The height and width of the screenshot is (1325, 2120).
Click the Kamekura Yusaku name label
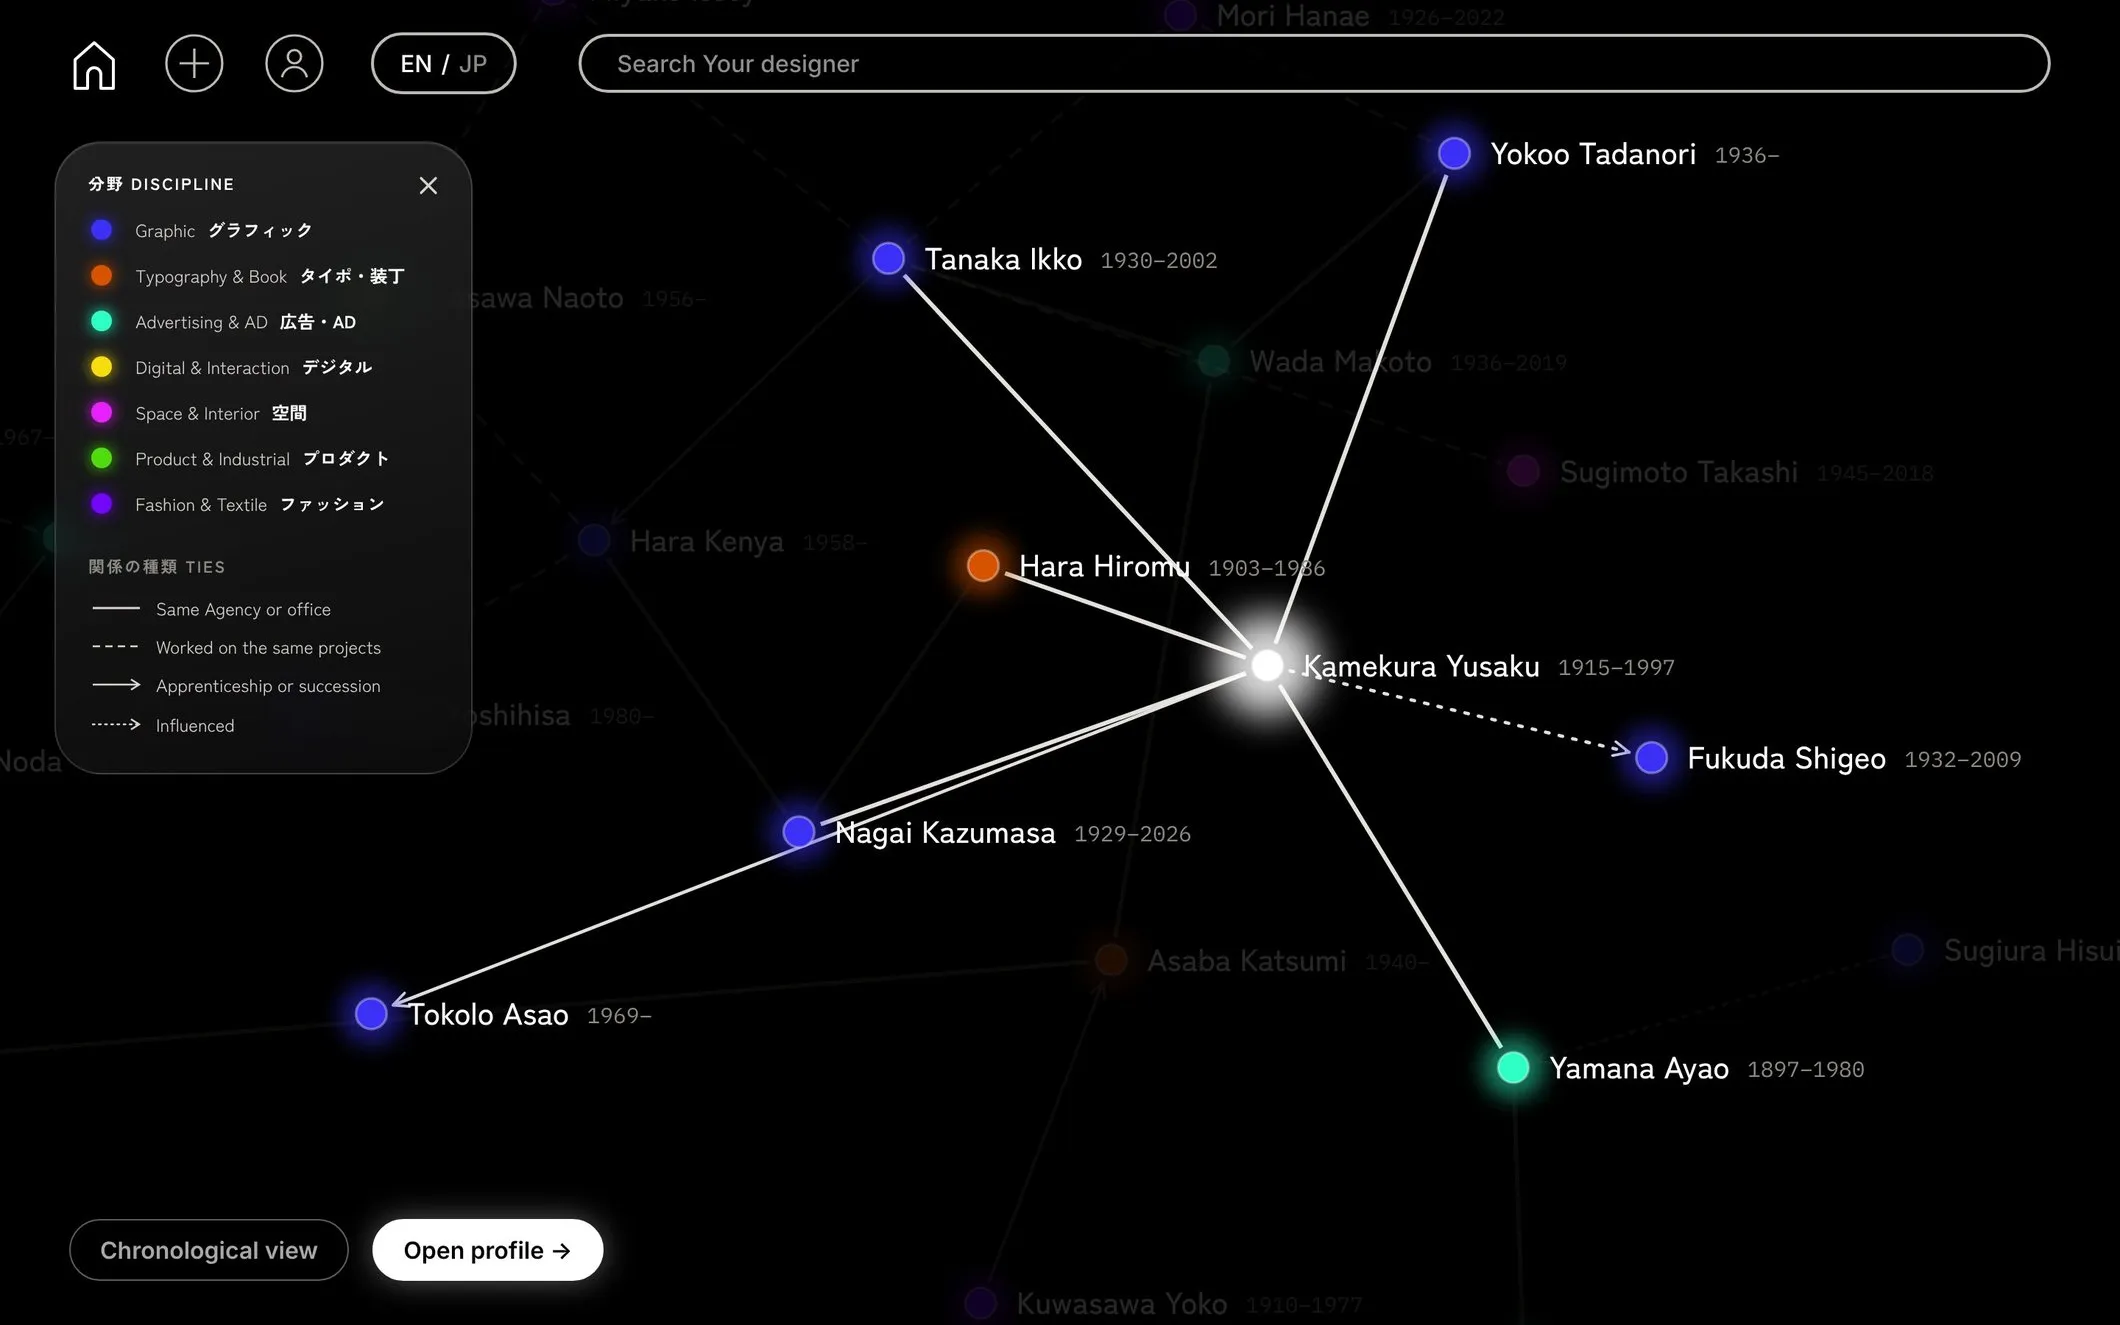[1421, 666]
